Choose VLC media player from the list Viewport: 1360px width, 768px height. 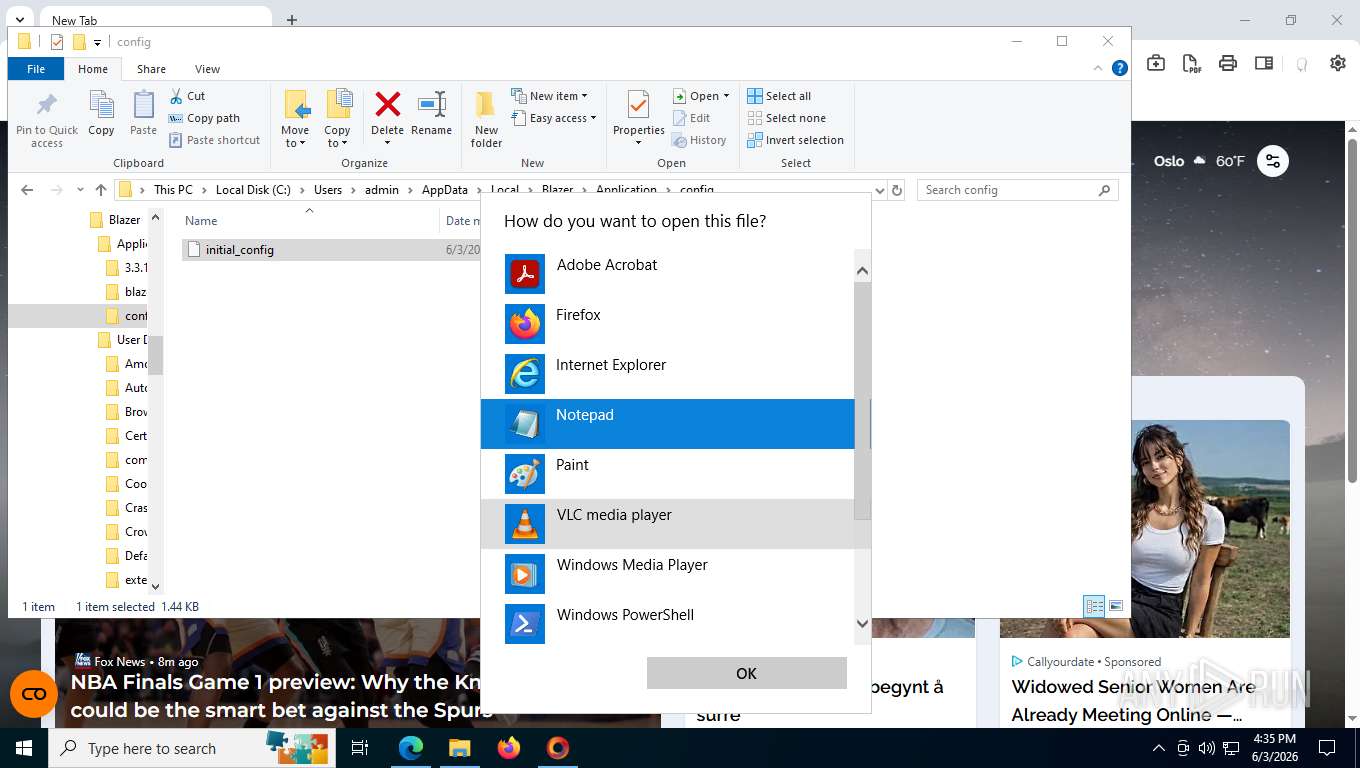pyautogui.click(x=667, y=523)
